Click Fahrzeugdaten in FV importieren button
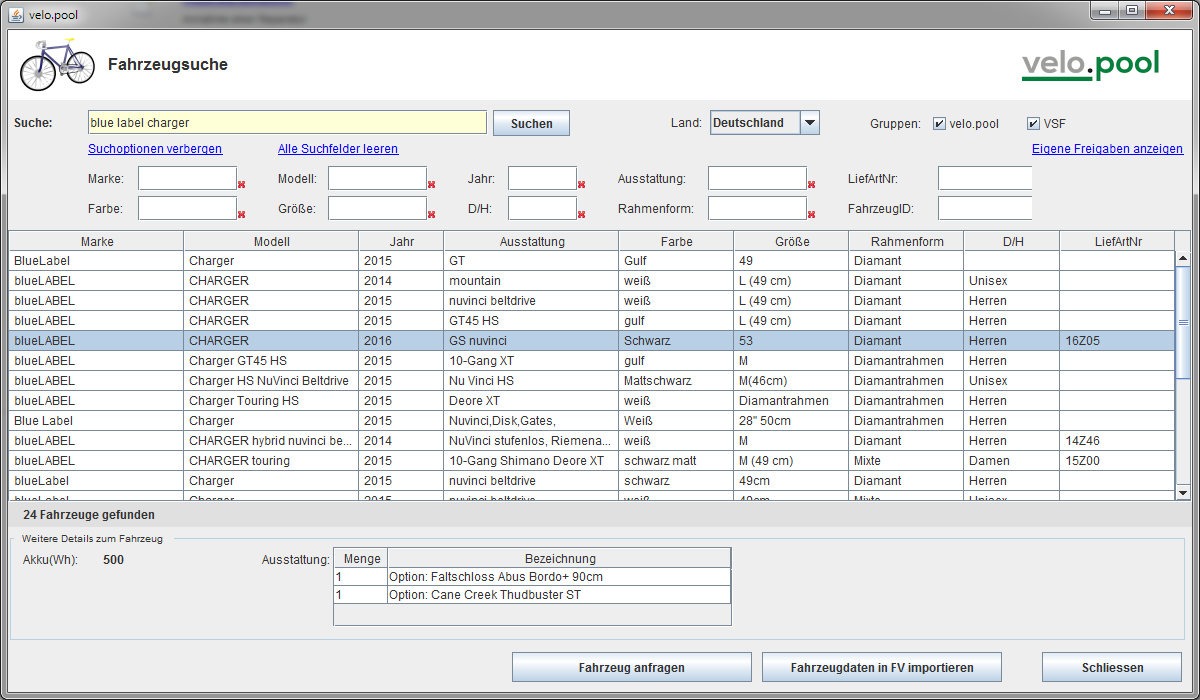Screen dimensions: 1200x700 [x=881, y=667]
